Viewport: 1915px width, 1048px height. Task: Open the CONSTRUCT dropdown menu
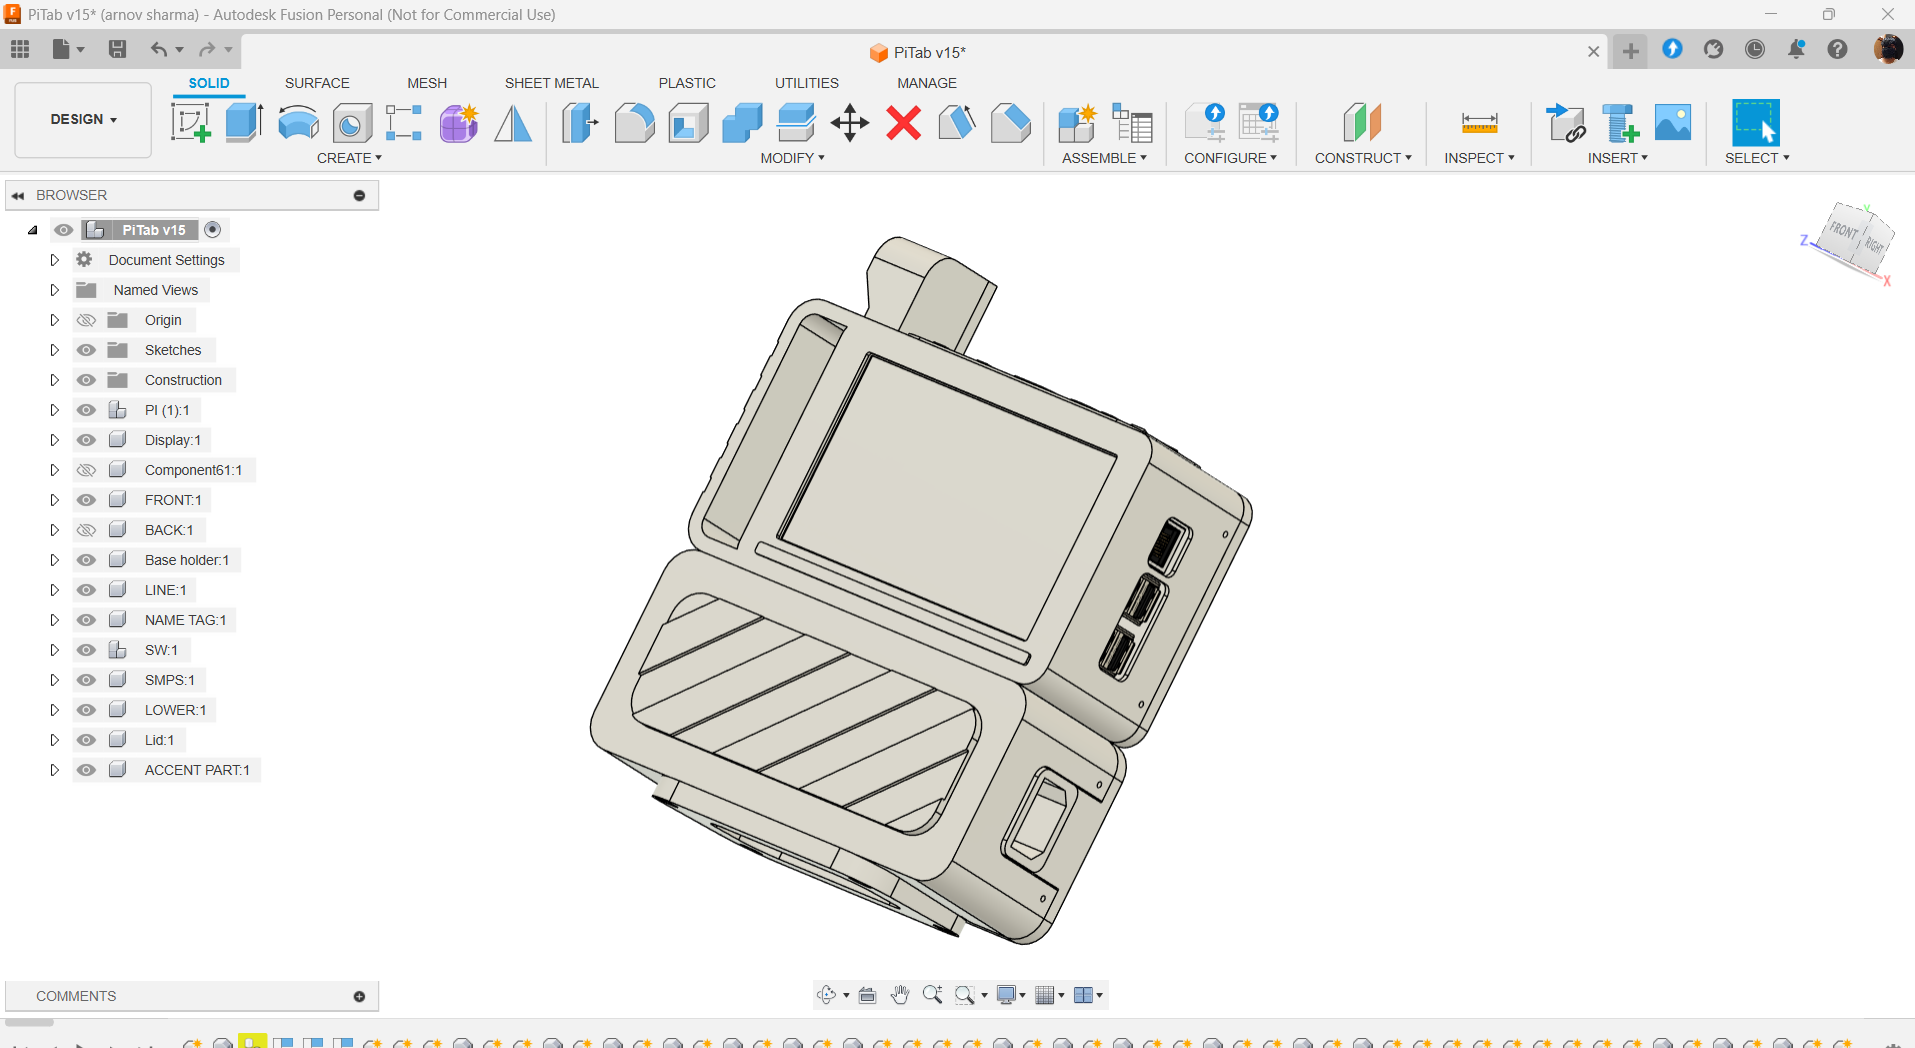click(x=1363, y=158)
